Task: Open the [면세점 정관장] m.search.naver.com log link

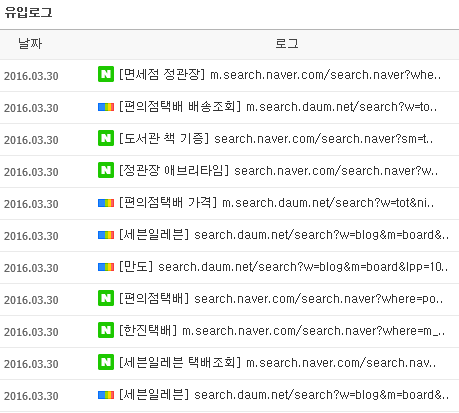Action: [x=280, y=74]
